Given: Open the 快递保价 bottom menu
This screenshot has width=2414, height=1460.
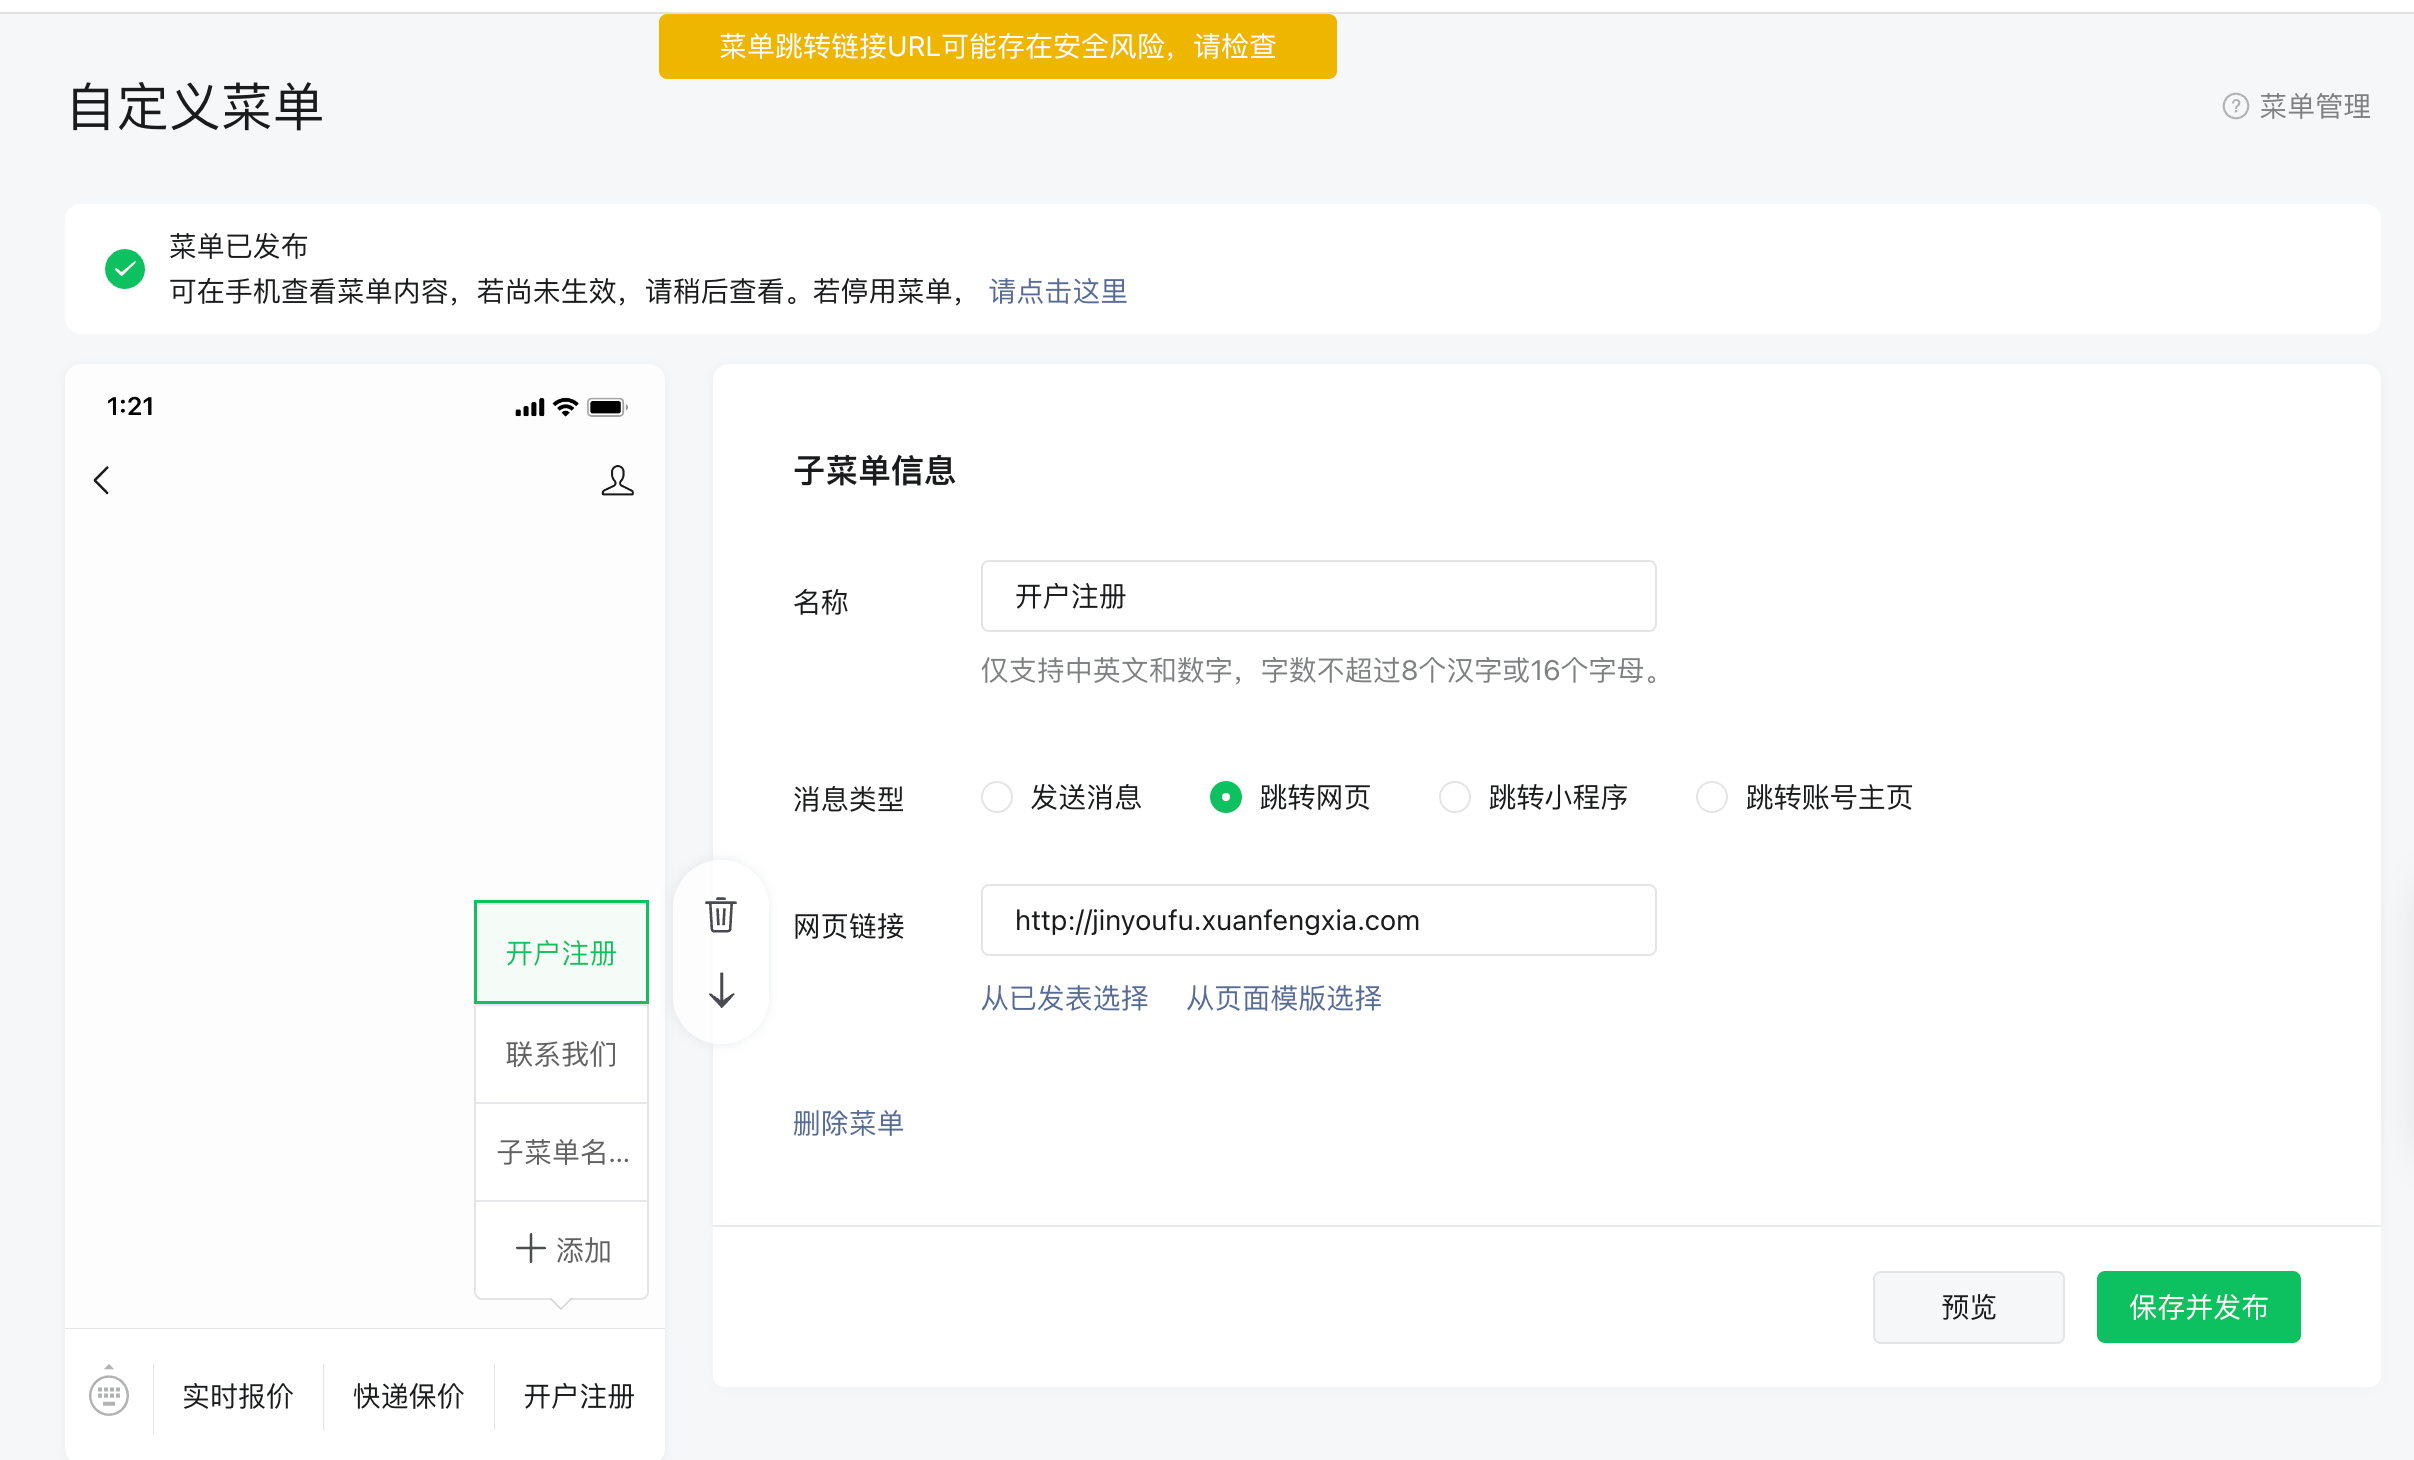Looking at the screenshot, I should pos(408,1395).
